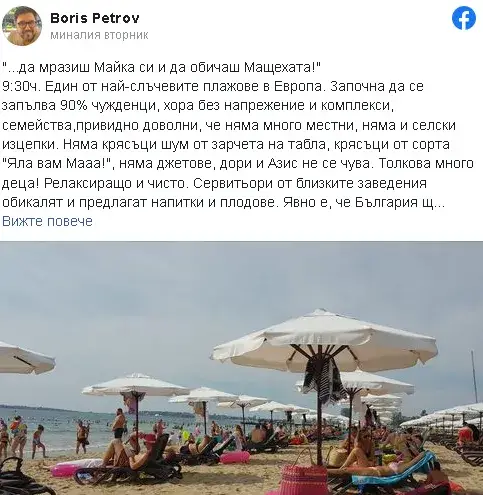Click the 'Яла вам Мааа!' quoted phrase
The image size is (483, 495).
pyautogui.click(x=58, y=164)
